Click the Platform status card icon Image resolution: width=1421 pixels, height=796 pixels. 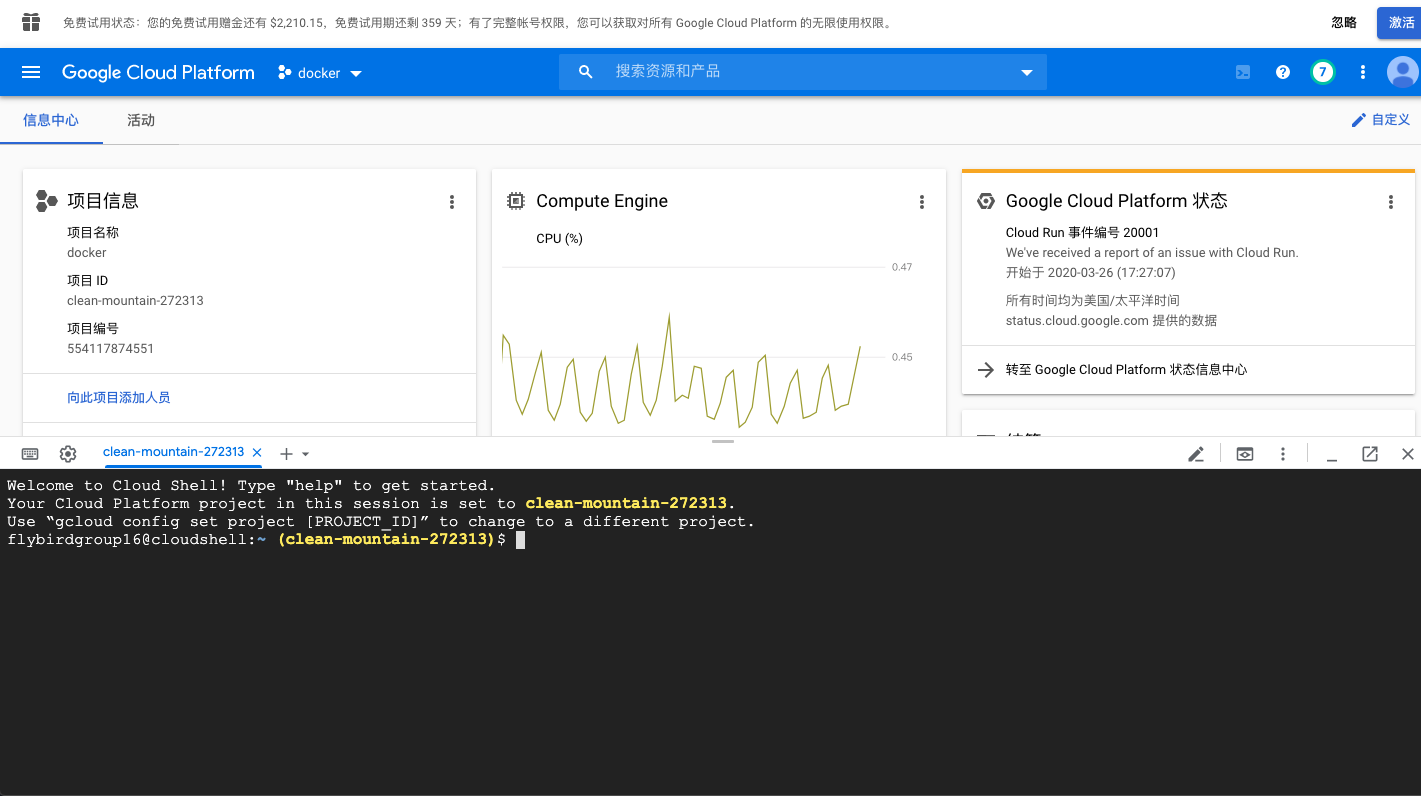986,201
